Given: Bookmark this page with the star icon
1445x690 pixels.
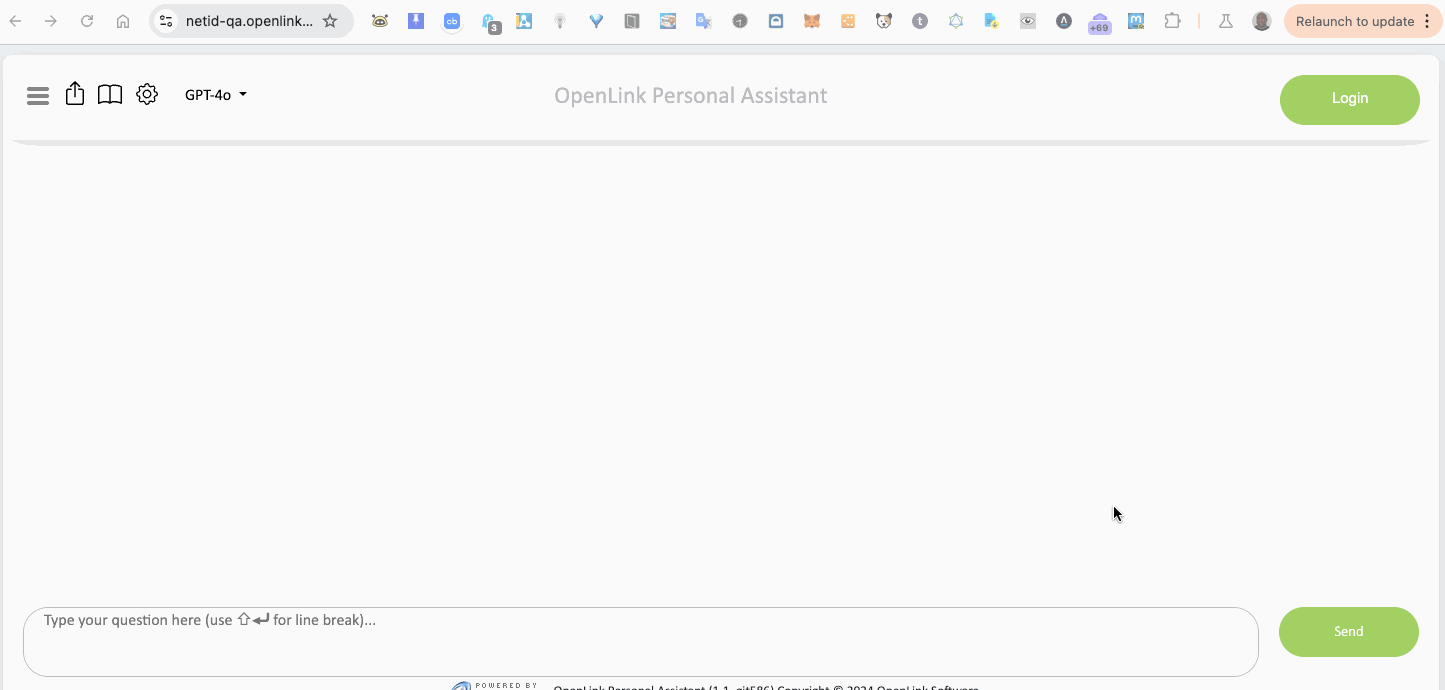Looking at the screenshot, I should coord(330,21).
